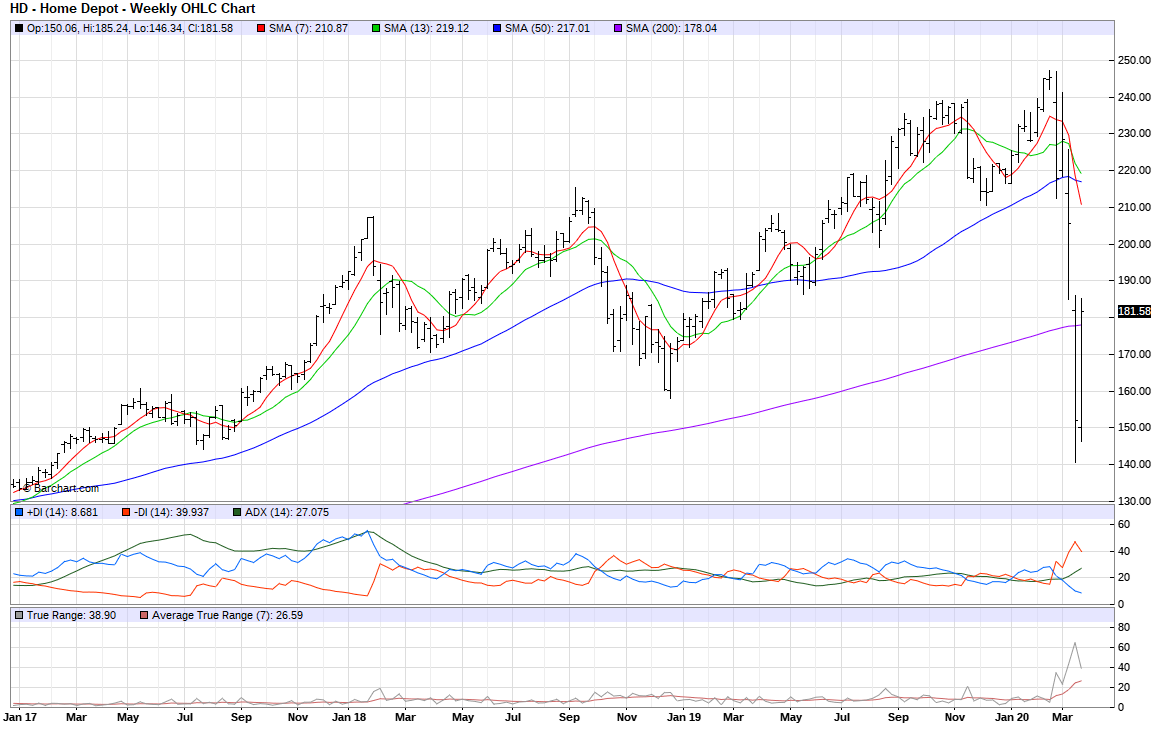Image resolution: width=1156 pixels, height=748 pixels.
Task: Click the Barchart.com copyright text
Action: (x=61, y=489)
